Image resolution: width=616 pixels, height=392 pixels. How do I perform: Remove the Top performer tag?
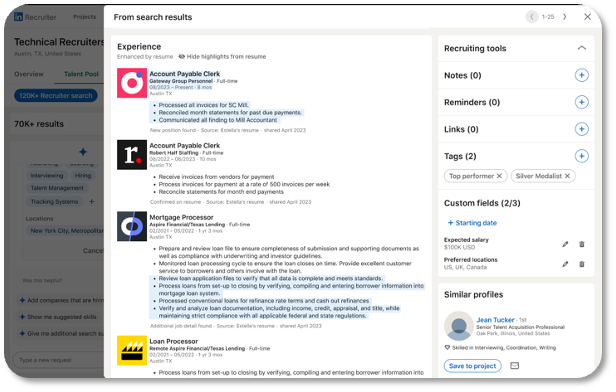(x=499, y=176)
